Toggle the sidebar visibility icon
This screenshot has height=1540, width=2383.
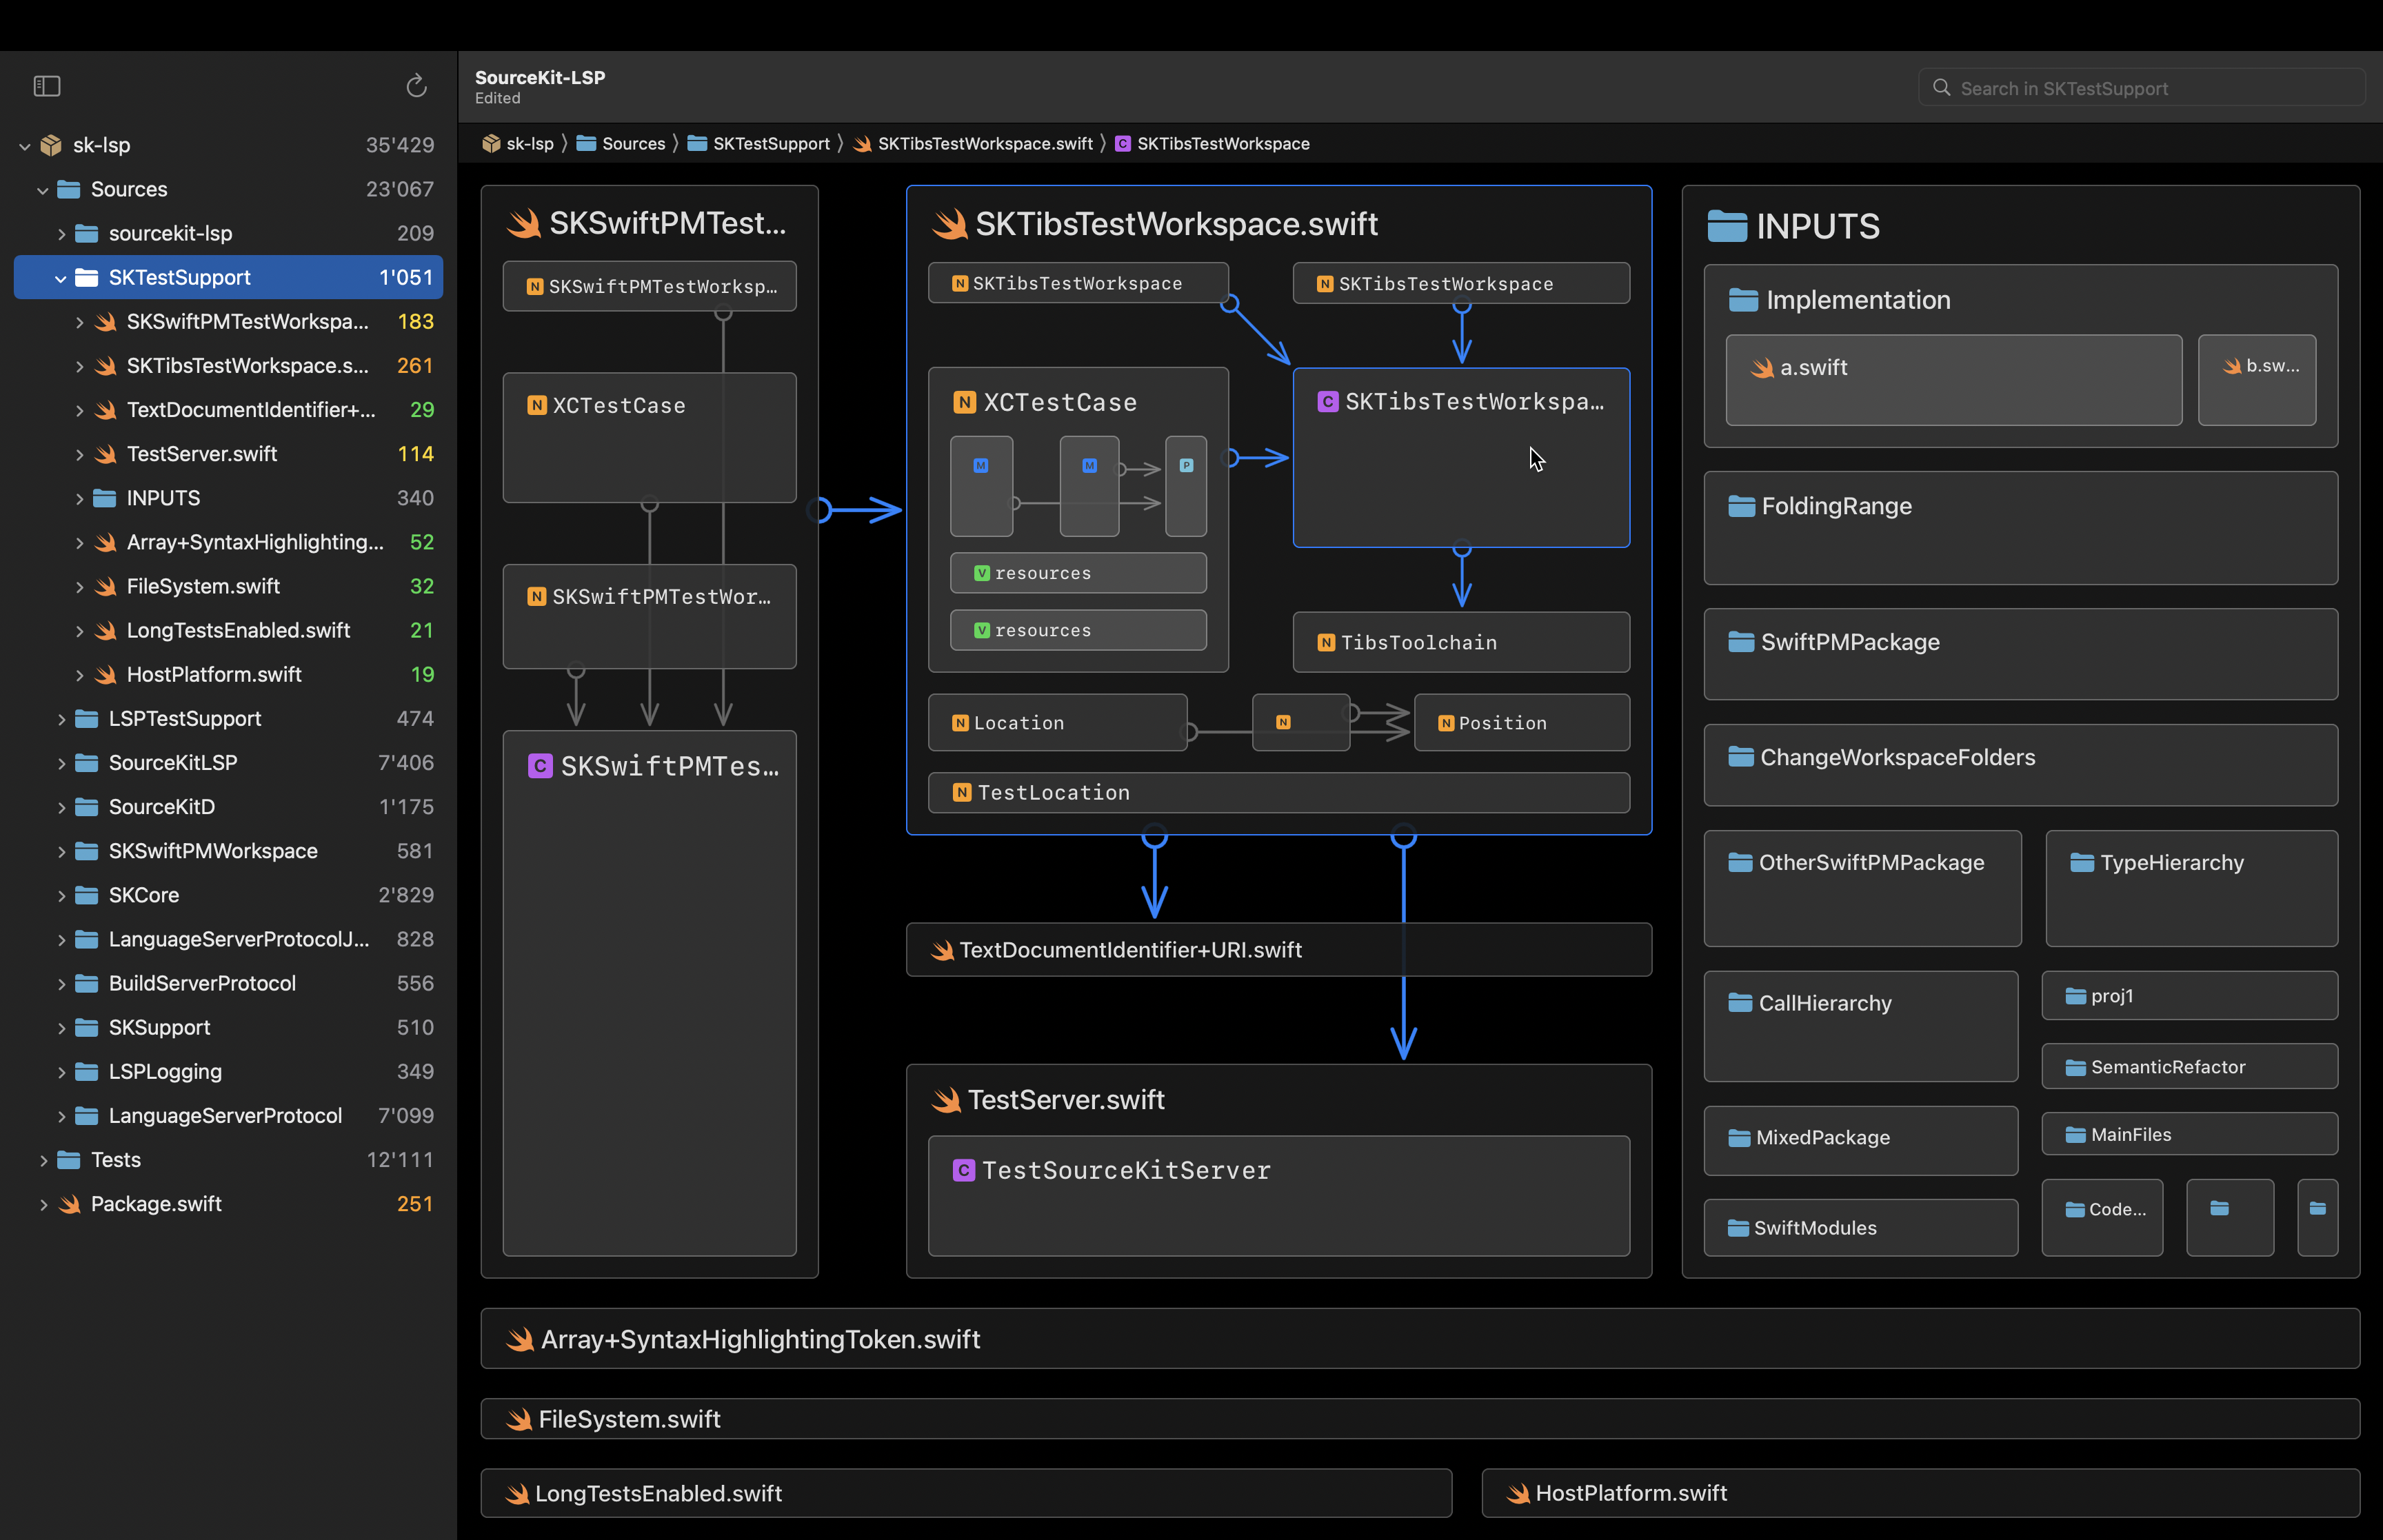[47, 87]
